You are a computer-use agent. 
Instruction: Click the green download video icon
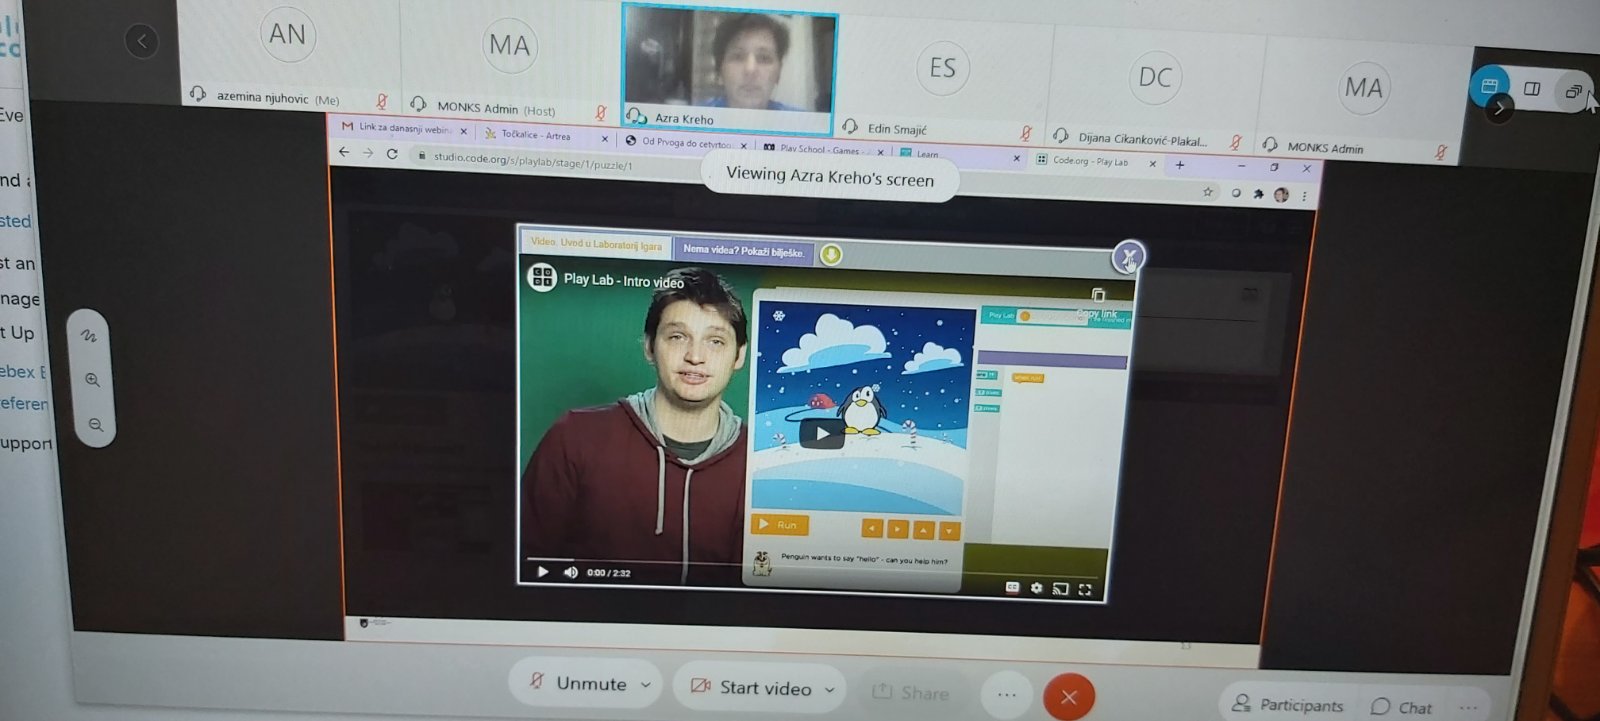[x=831, y=255]
